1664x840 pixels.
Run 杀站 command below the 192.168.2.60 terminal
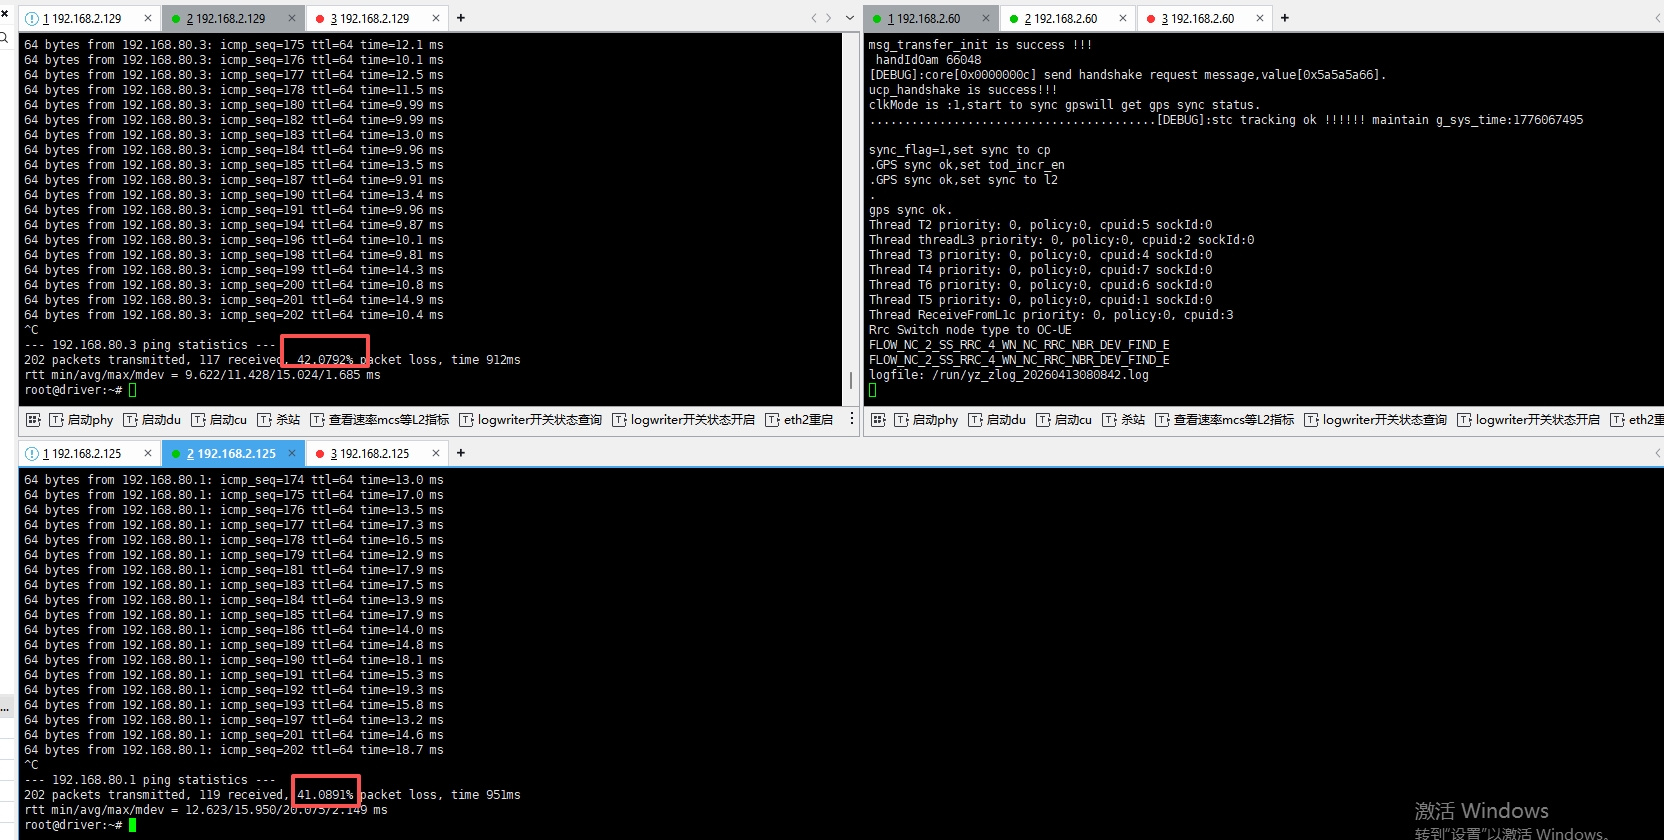[1123, 420]
